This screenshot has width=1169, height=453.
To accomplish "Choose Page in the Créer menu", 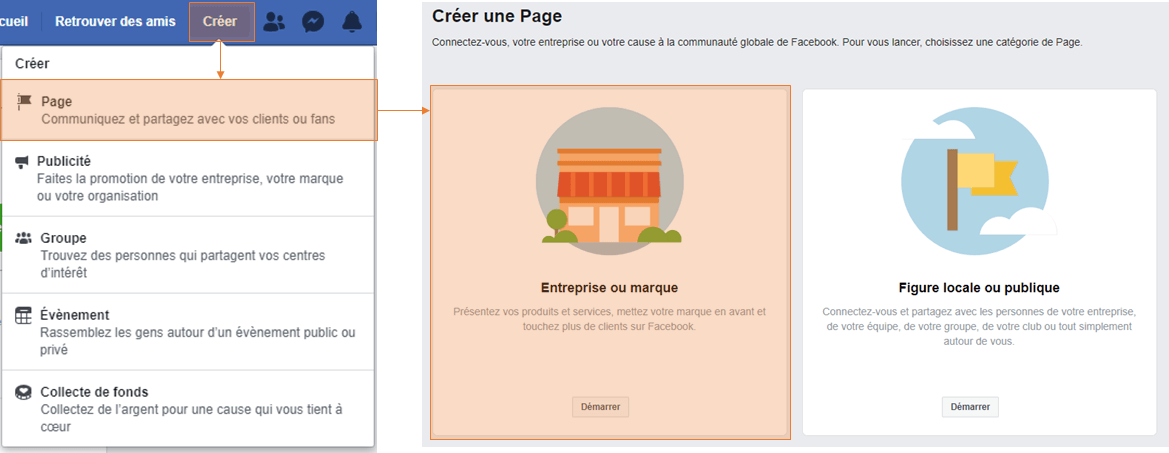I will coord(189,110).
